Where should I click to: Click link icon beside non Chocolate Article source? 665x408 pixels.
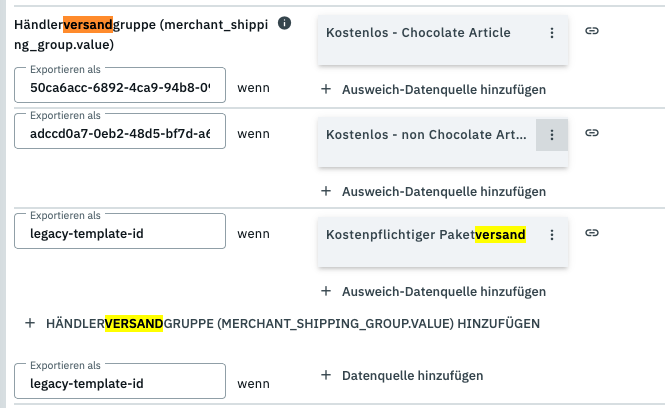(x=592, y=133)
